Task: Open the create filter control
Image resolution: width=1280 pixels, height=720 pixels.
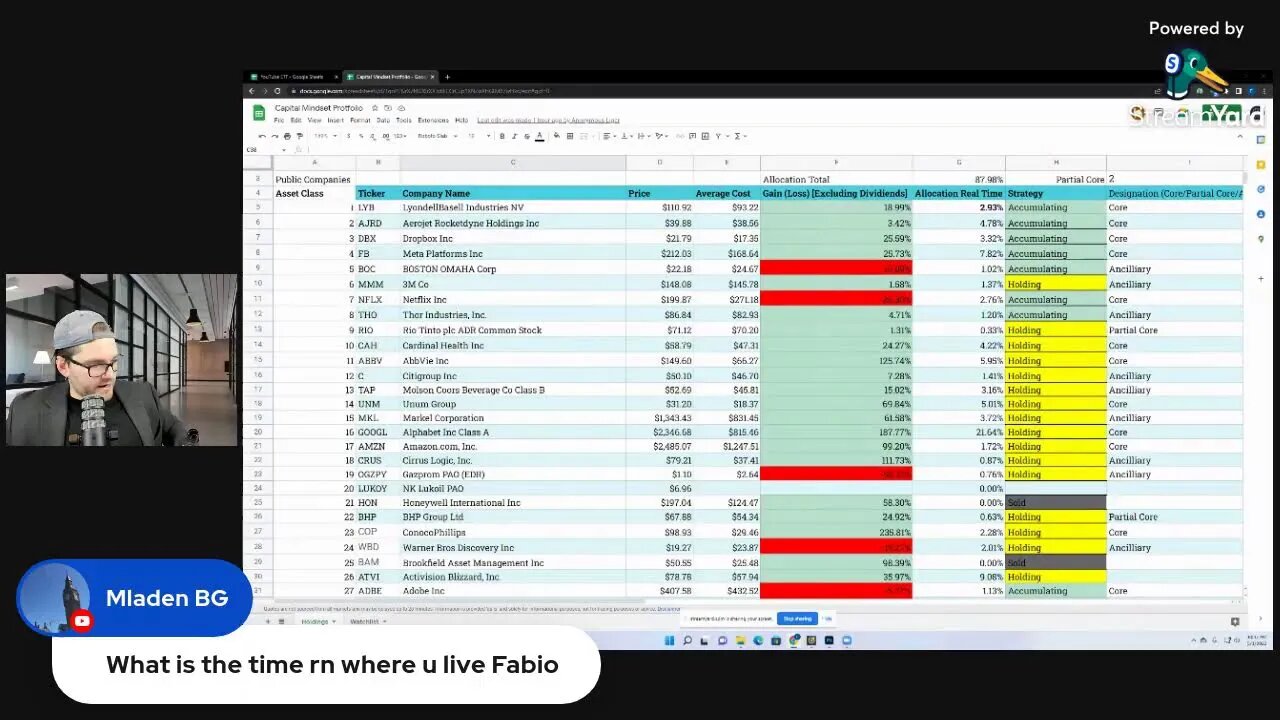Action: [x=720, y=136]
